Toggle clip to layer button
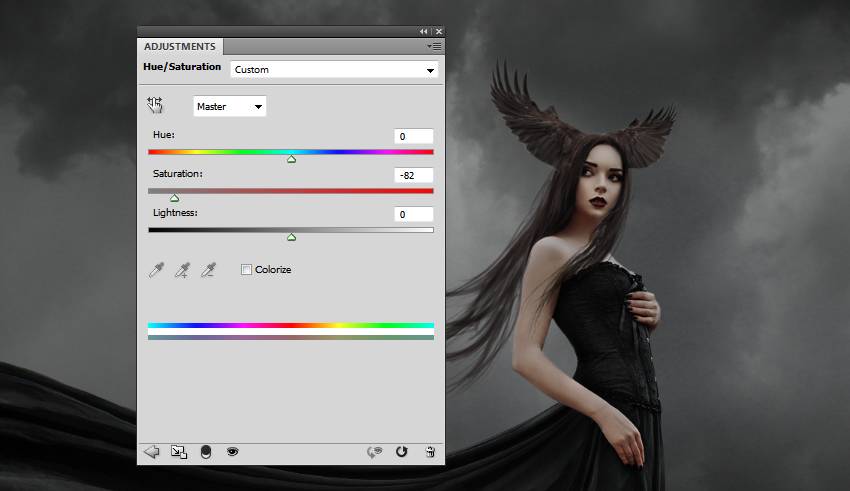 206,452
